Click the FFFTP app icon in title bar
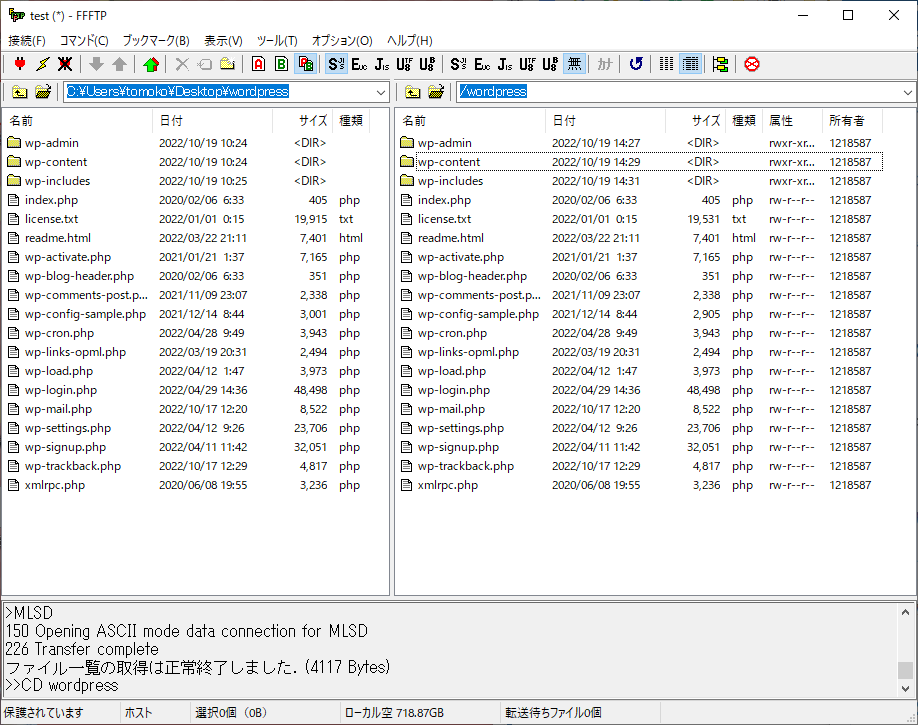This screenshot has width=918, height=725. [x=16, y=15]
